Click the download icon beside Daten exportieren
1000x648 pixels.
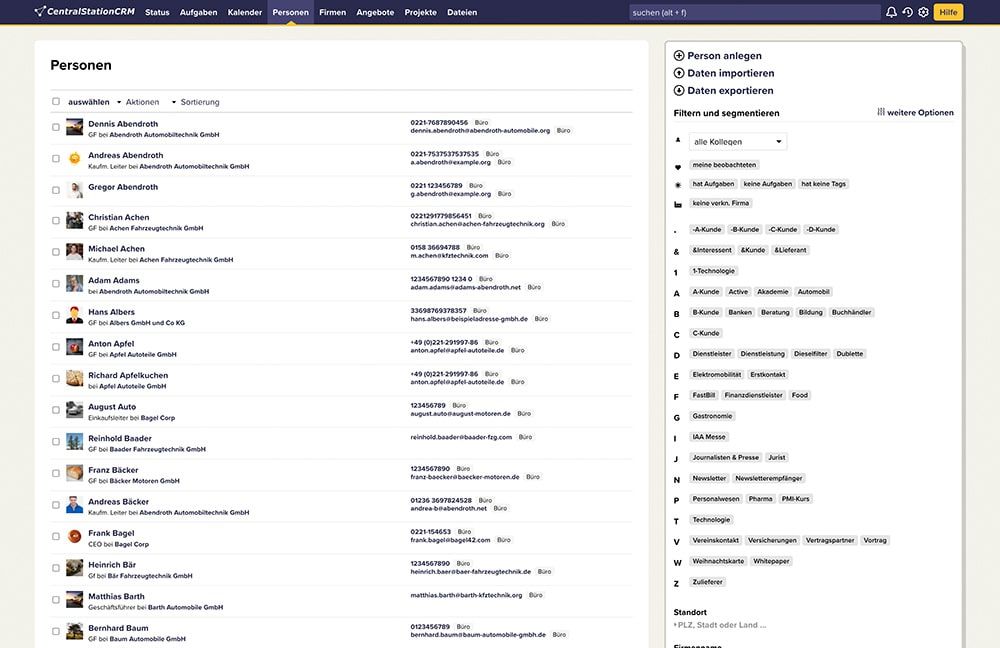point(679,90)
